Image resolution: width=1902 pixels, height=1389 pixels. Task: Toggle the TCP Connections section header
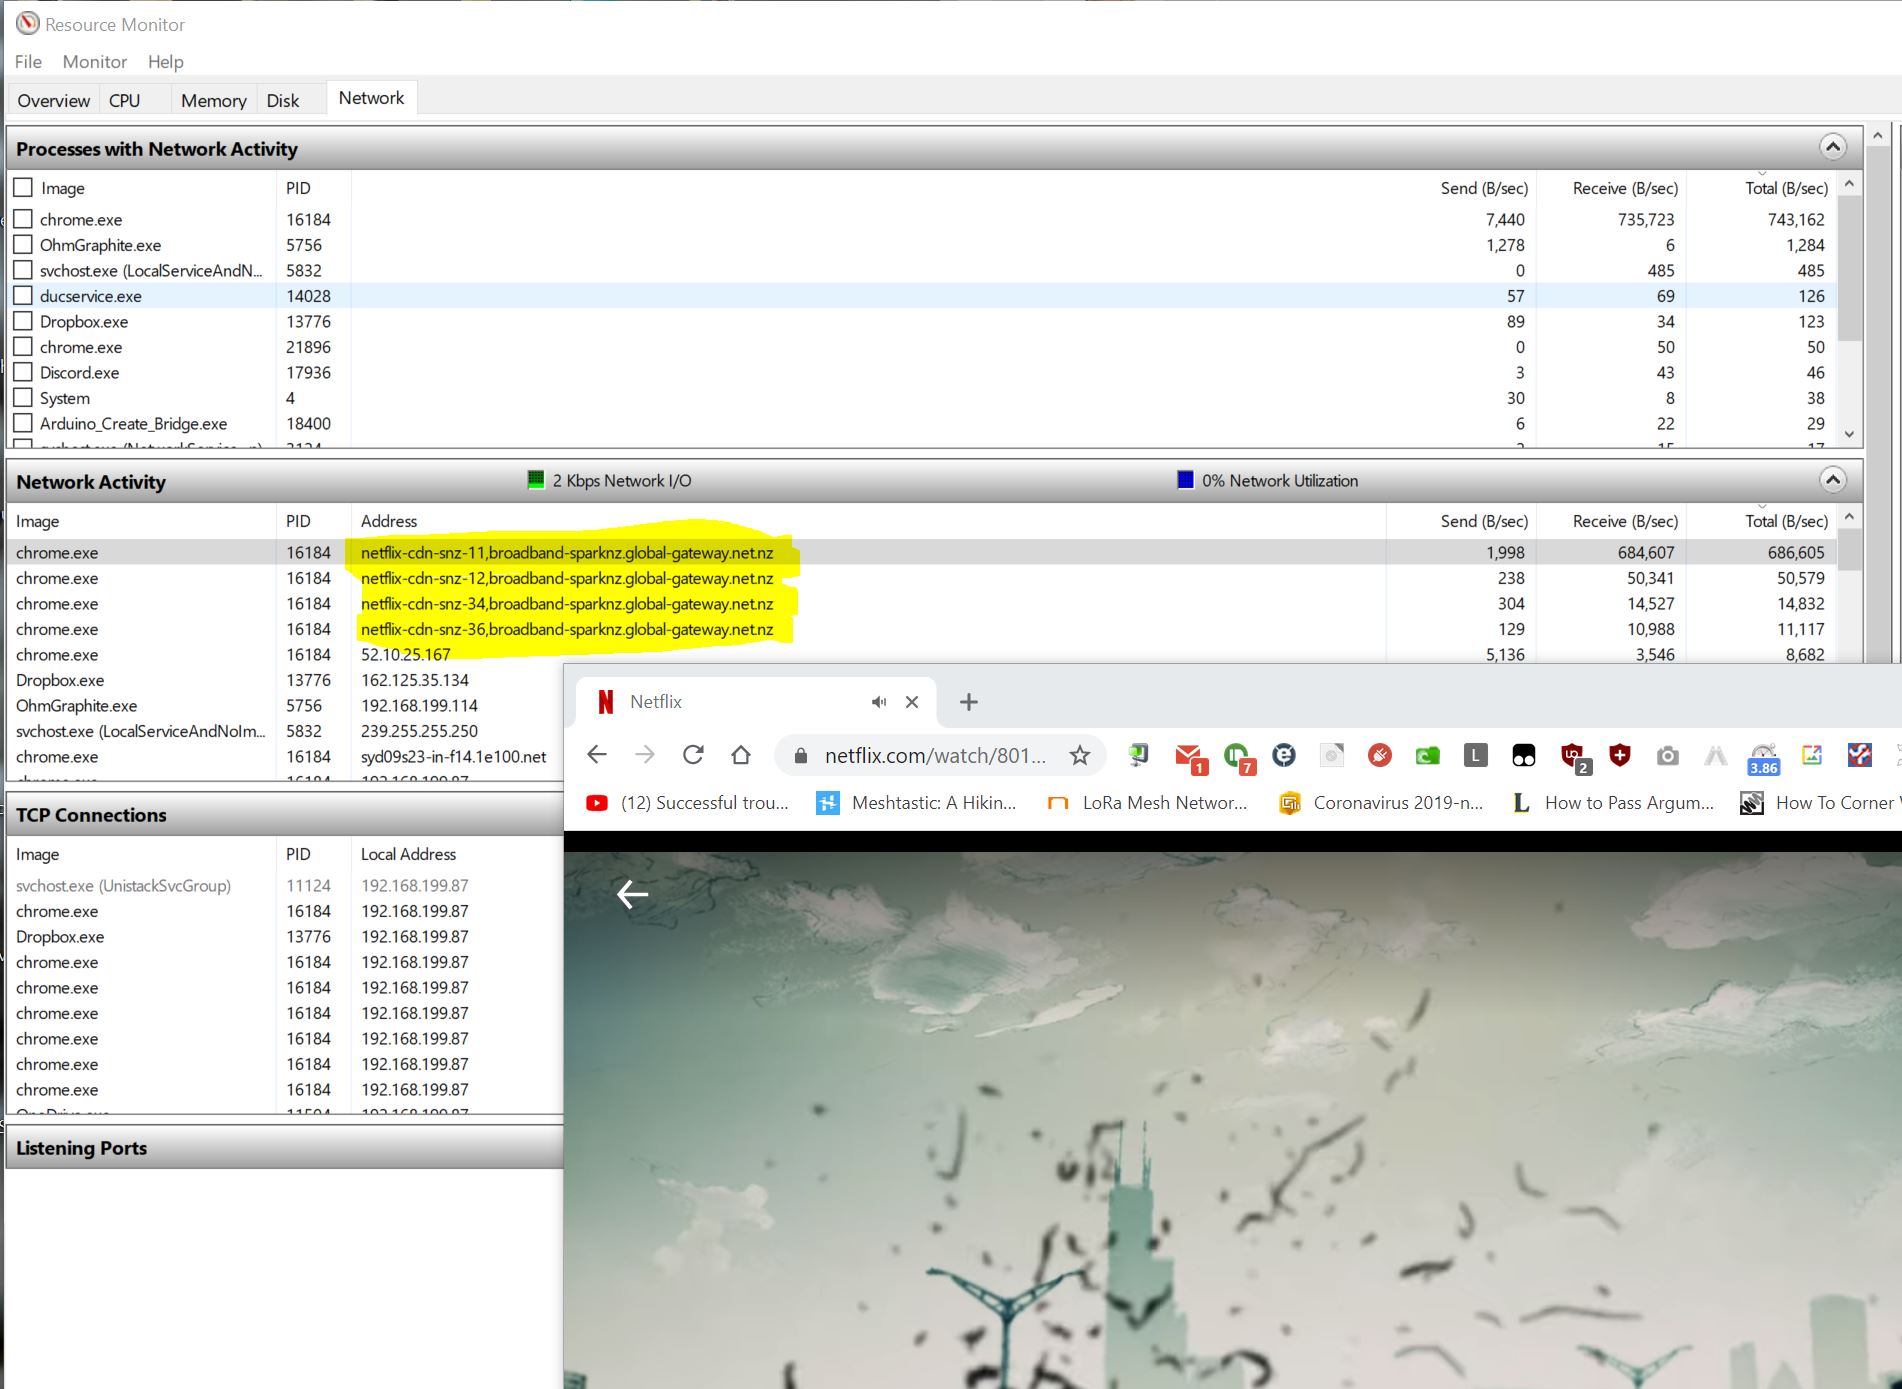point(284,815)
